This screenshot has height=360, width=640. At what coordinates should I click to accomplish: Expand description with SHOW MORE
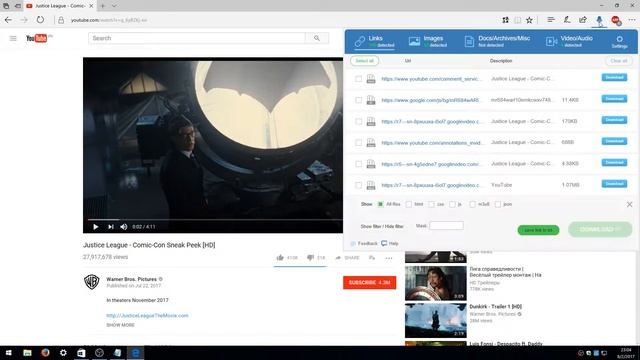(120, 325)
